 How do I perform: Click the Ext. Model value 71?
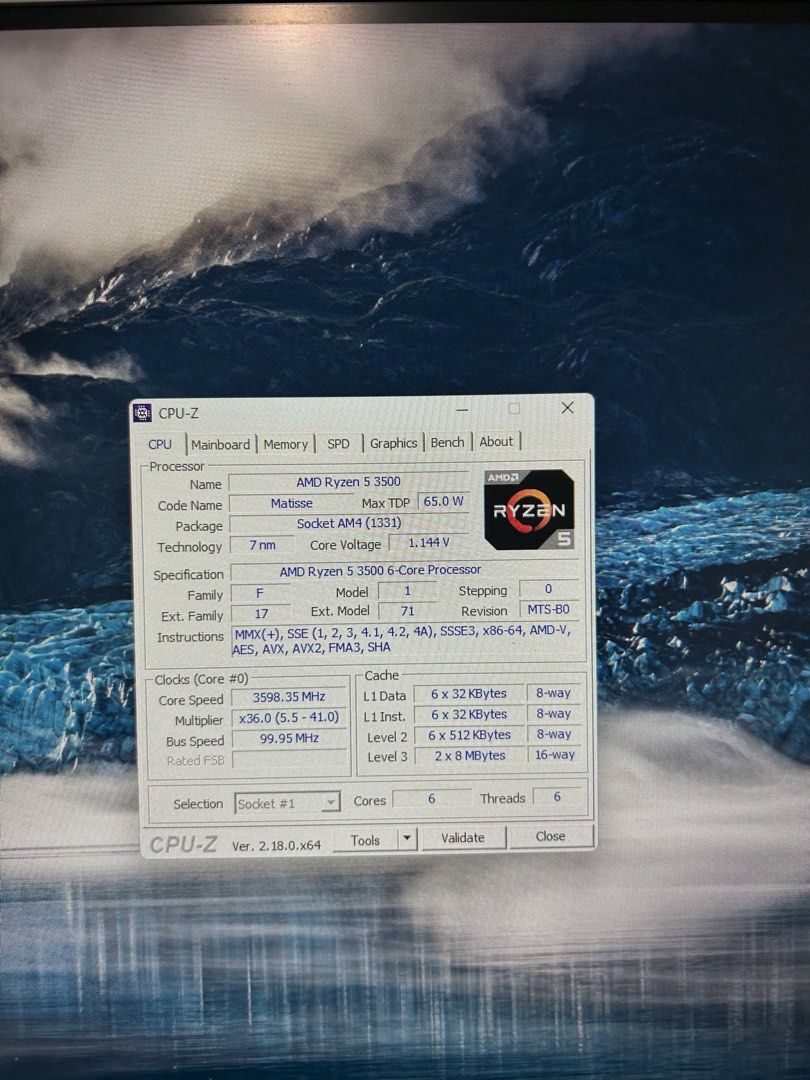tap(407, 611)
